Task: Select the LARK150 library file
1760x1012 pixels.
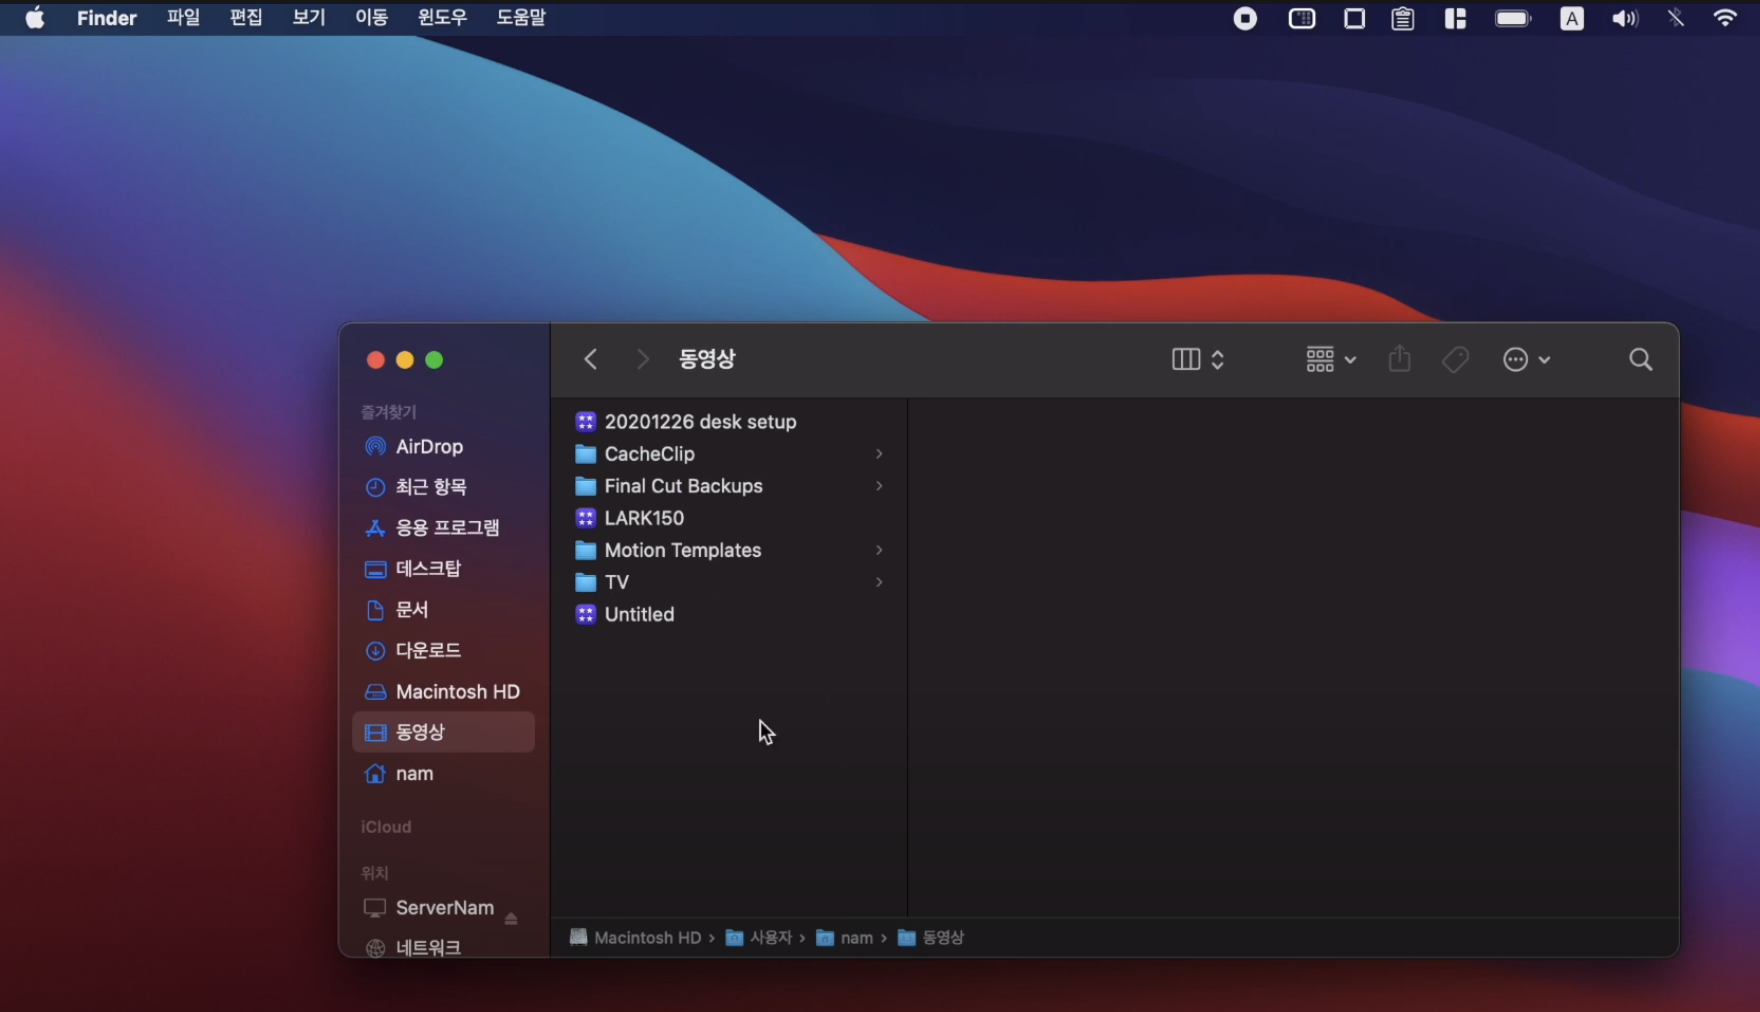Action: pos(728,518)
